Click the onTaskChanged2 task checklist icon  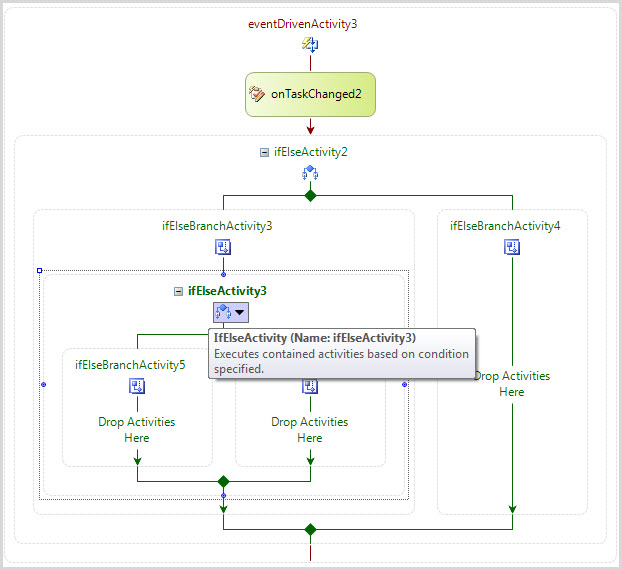257,94
